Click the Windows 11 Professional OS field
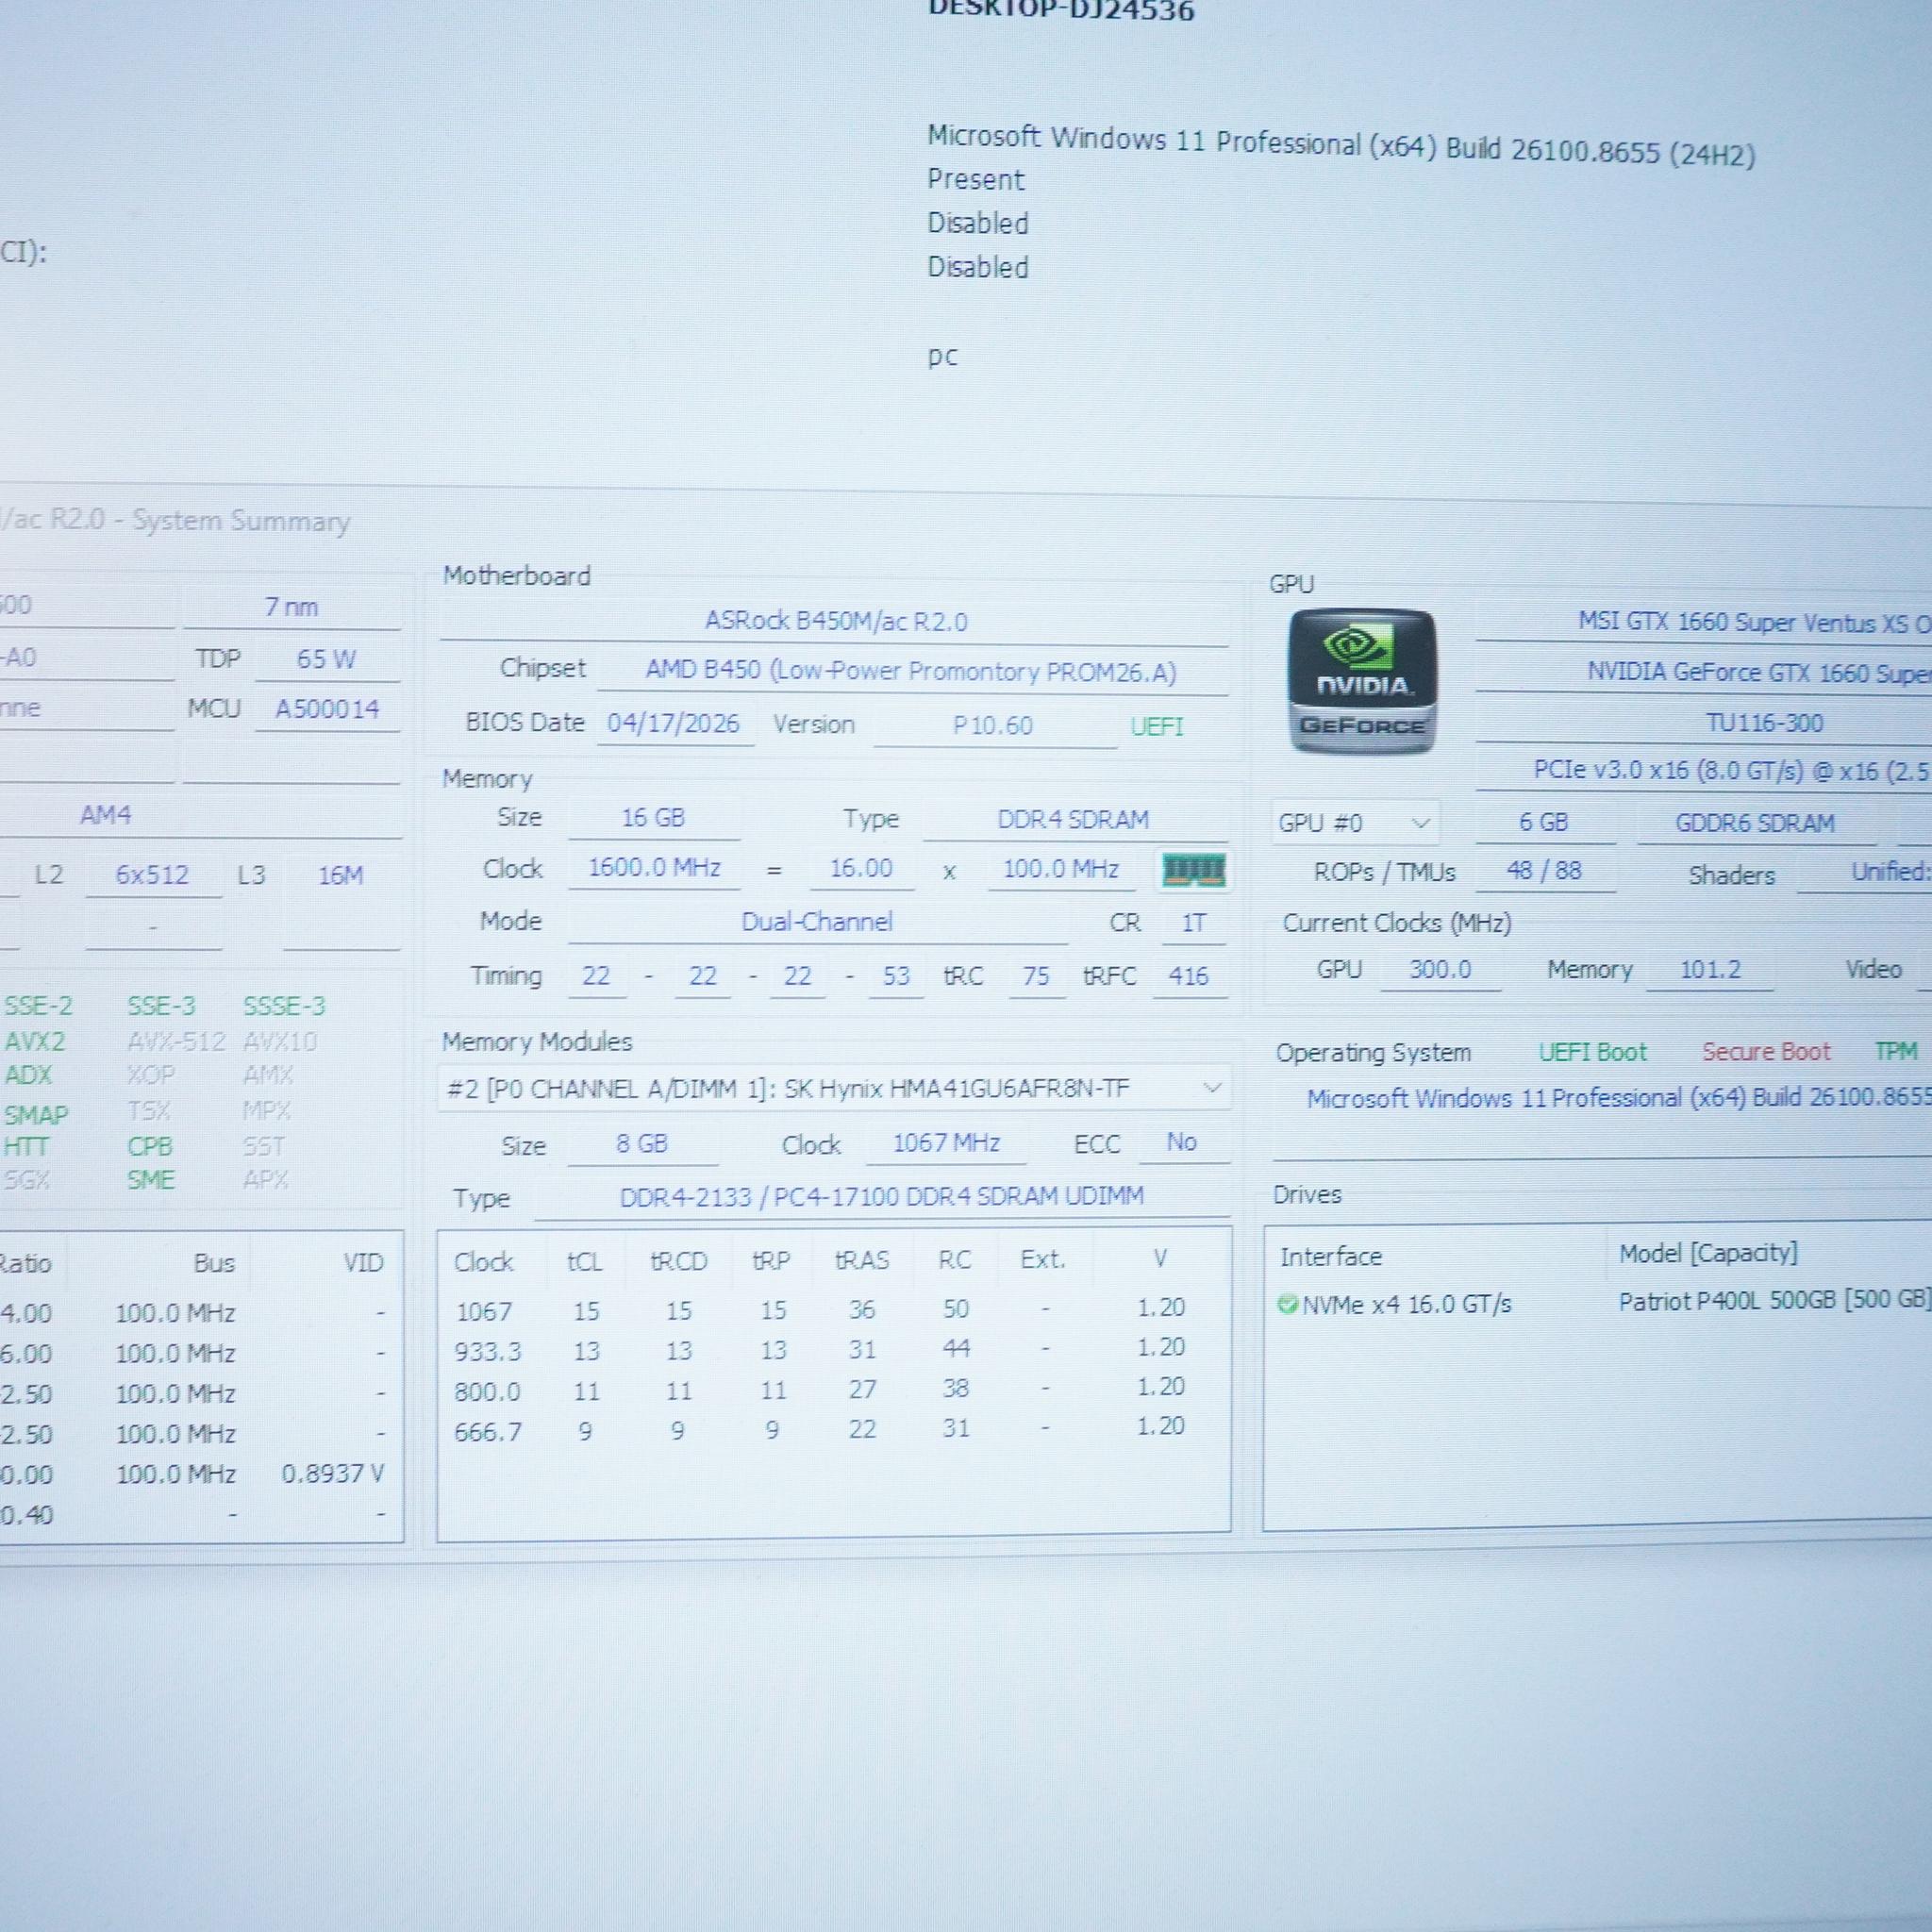The image size is (1932, 1932). 1618,1098
